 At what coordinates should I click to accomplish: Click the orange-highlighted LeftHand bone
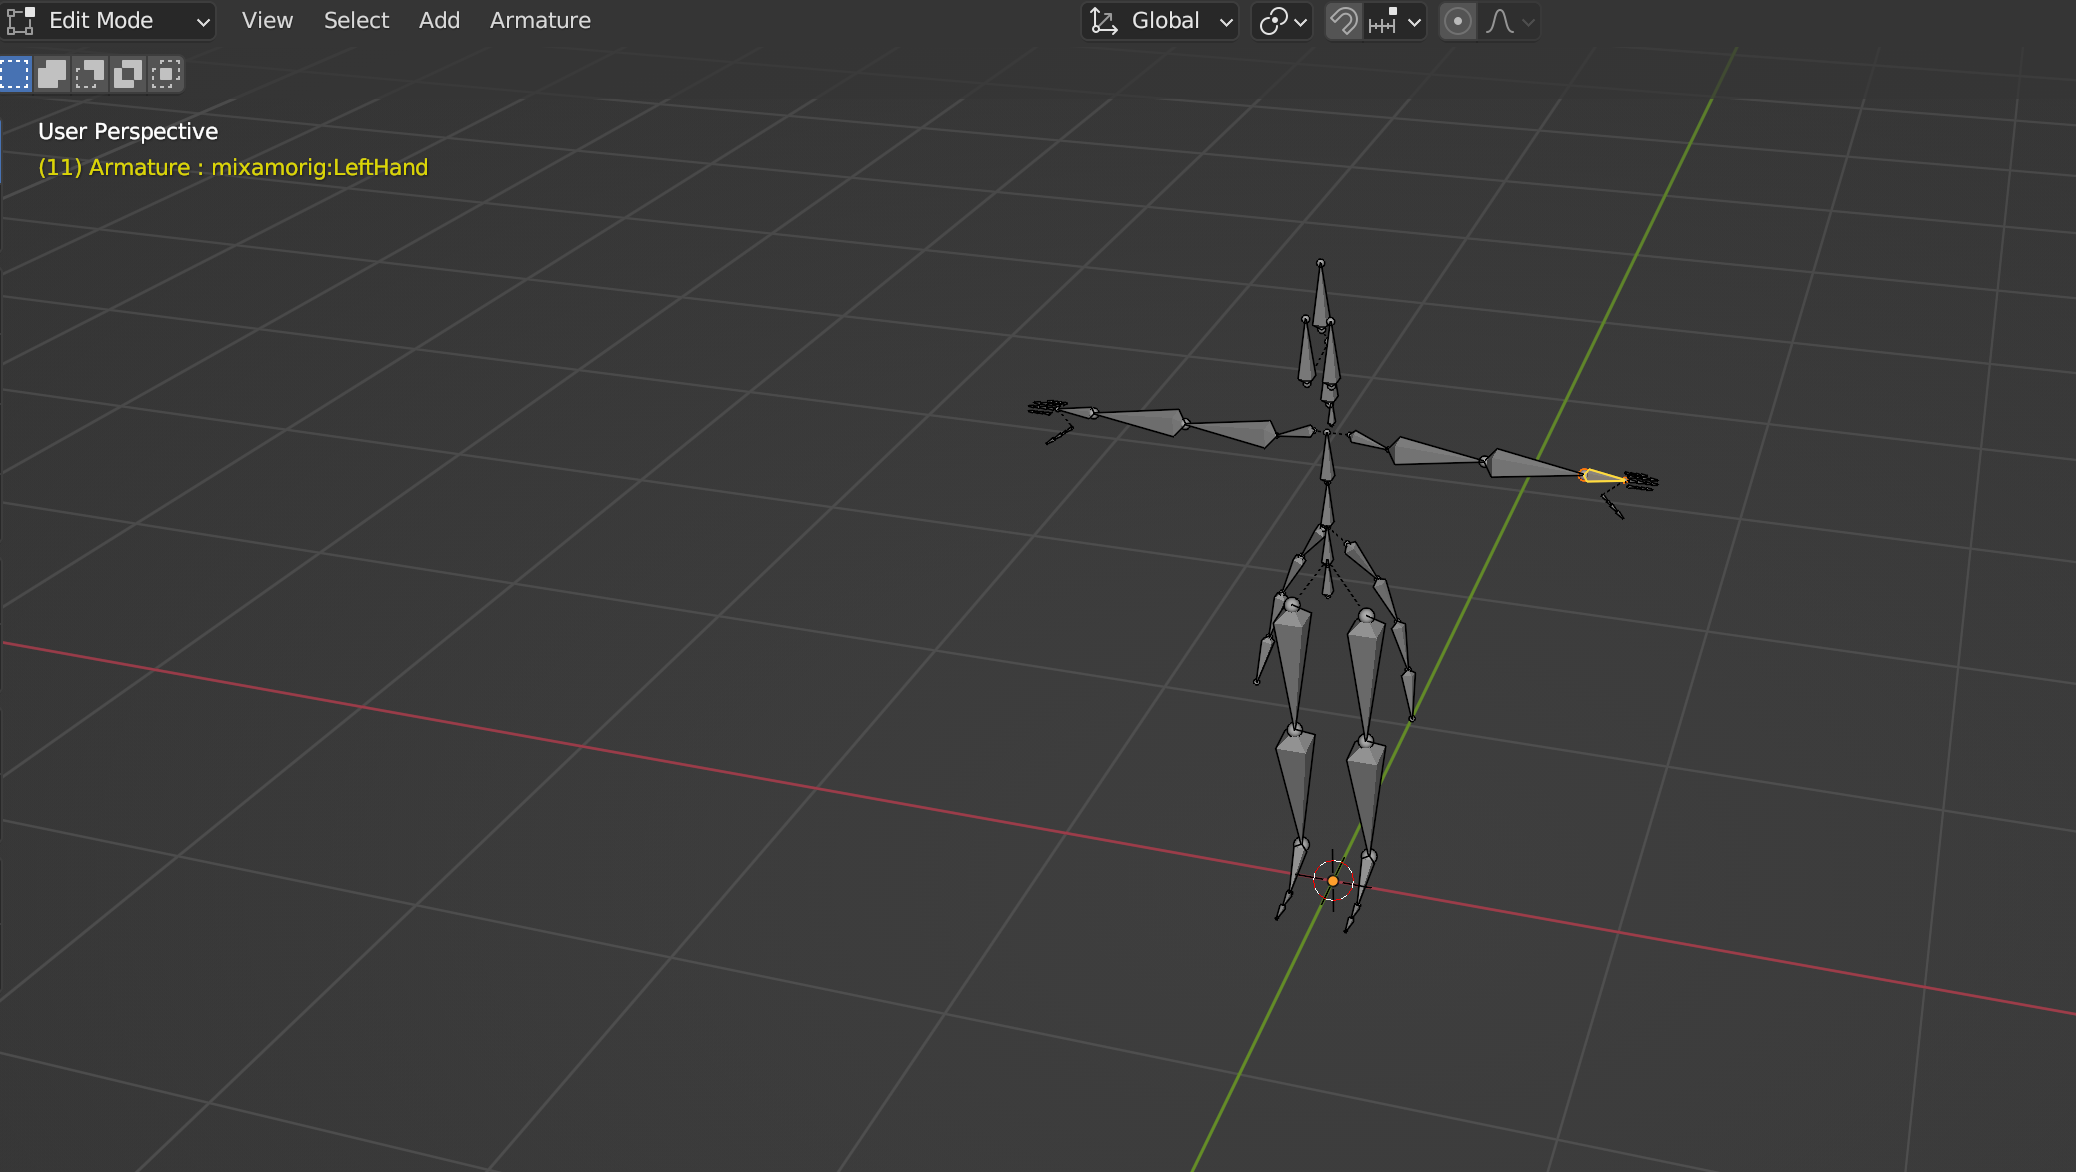(1602, 476)
